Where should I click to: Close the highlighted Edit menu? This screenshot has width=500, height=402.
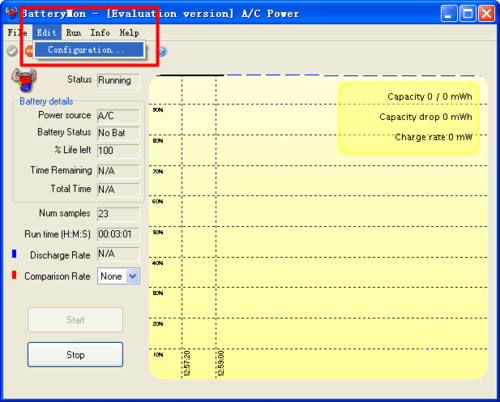point(47,33)
